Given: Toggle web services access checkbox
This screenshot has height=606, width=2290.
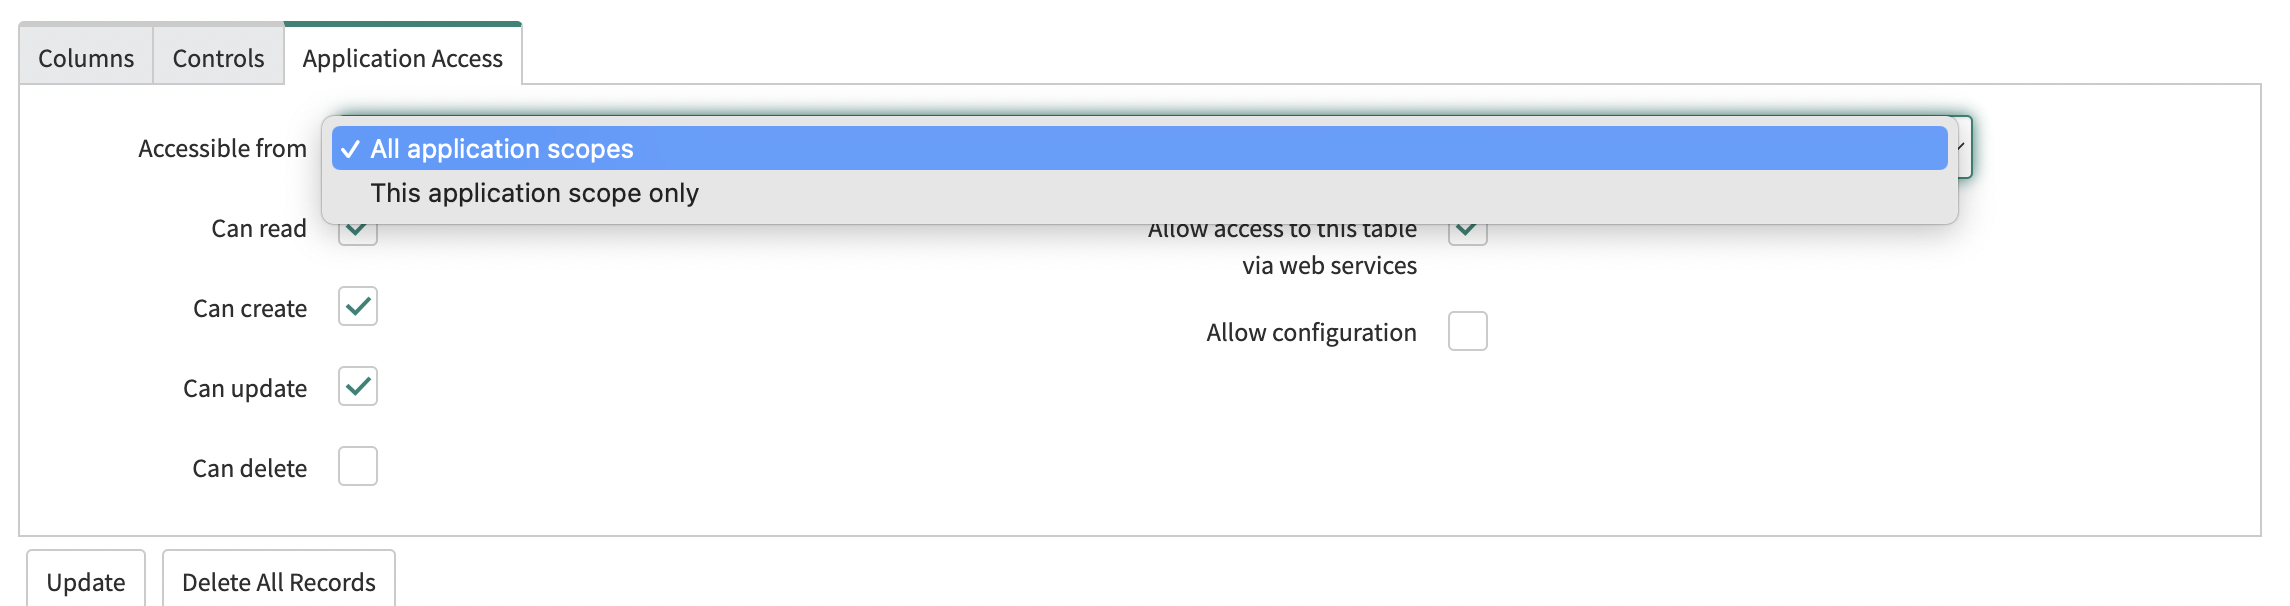Looking at the screenshot, I should (1467, 234).
